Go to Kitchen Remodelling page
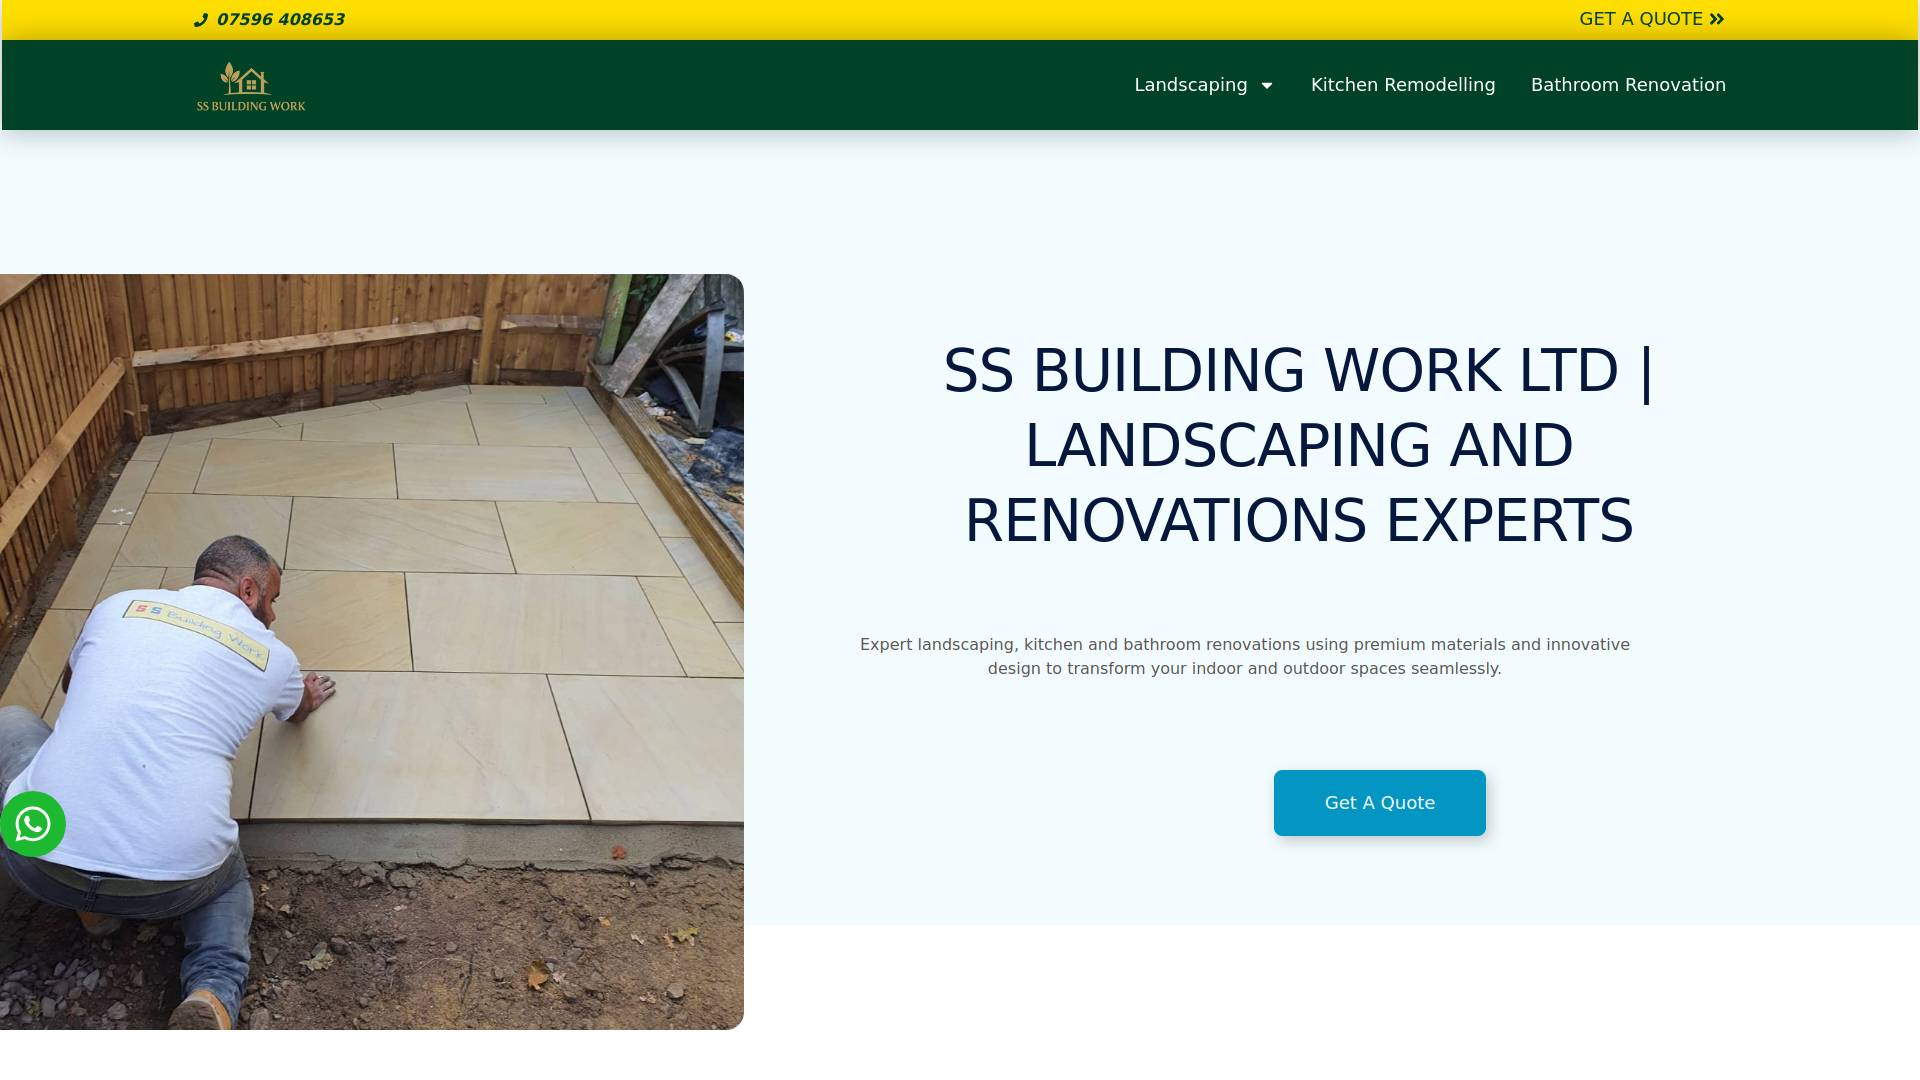Image resolution: width=1920 pixels, height=1080 pixels. coord(1403,85)
